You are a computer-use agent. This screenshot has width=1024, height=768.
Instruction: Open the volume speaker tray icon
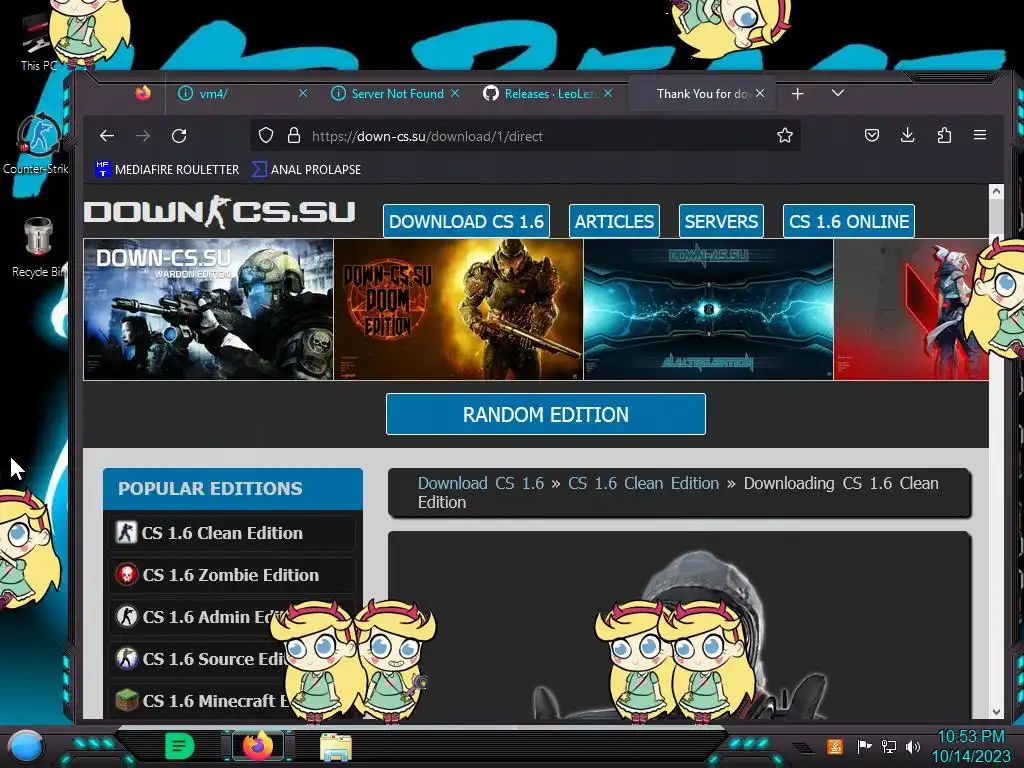point(912,746)
